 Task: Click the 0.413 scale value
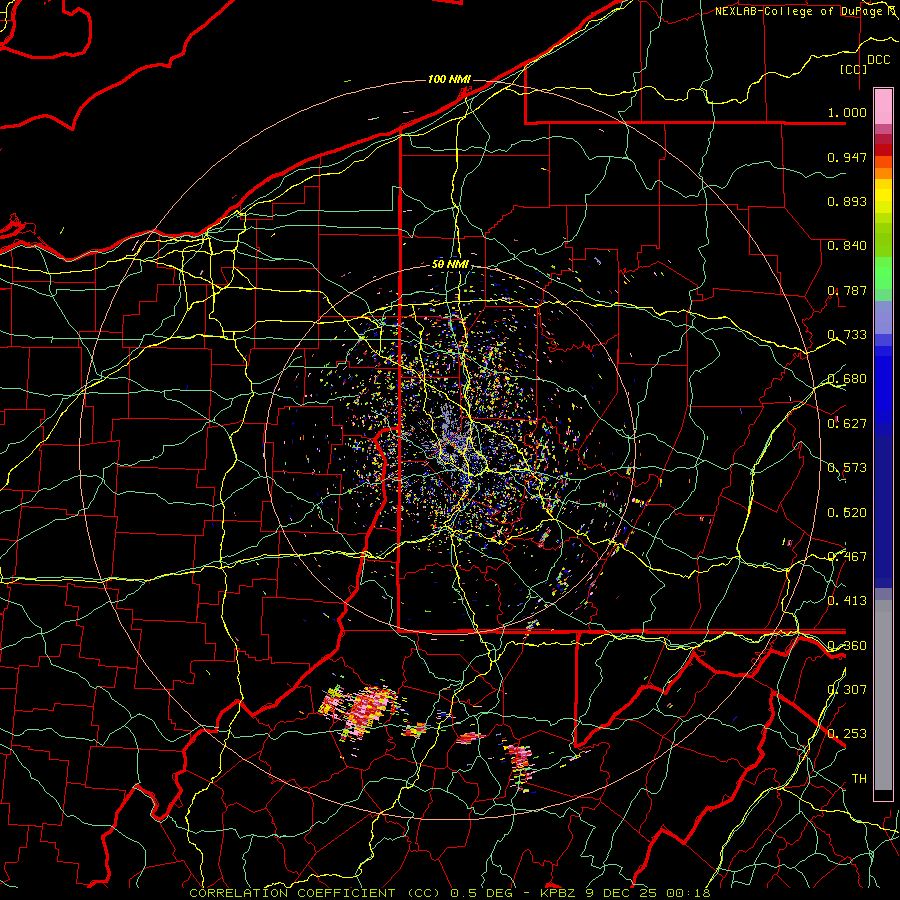pyautogui.click(x=847, y=601)
